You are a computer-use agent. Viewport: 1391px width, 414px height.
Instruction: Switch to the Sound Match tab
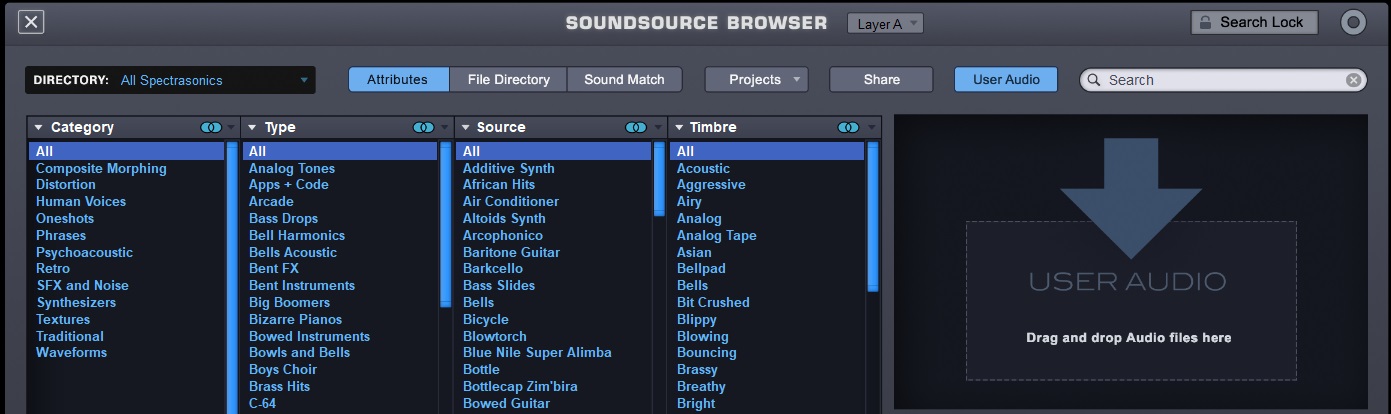(624, 79)
